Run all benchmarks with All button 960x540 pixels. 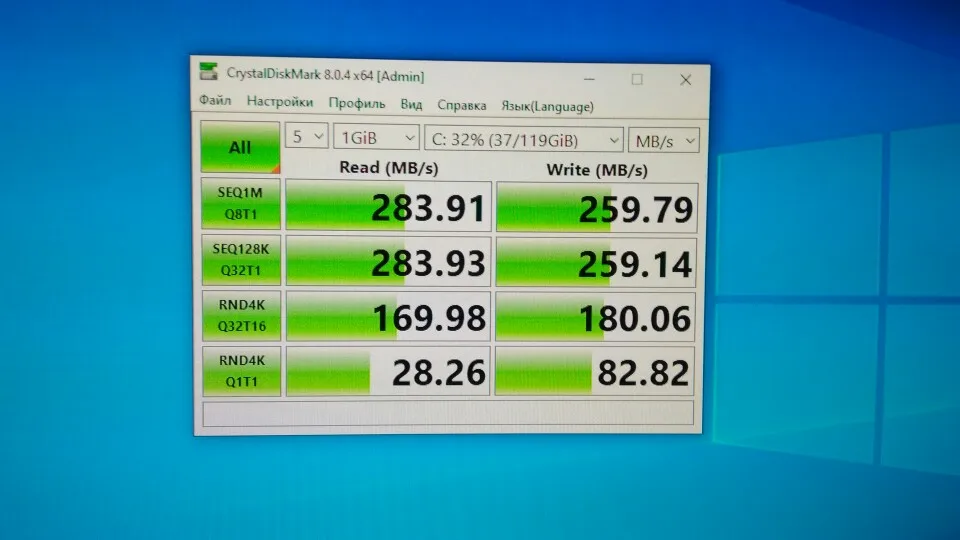[x=240, y=147]
